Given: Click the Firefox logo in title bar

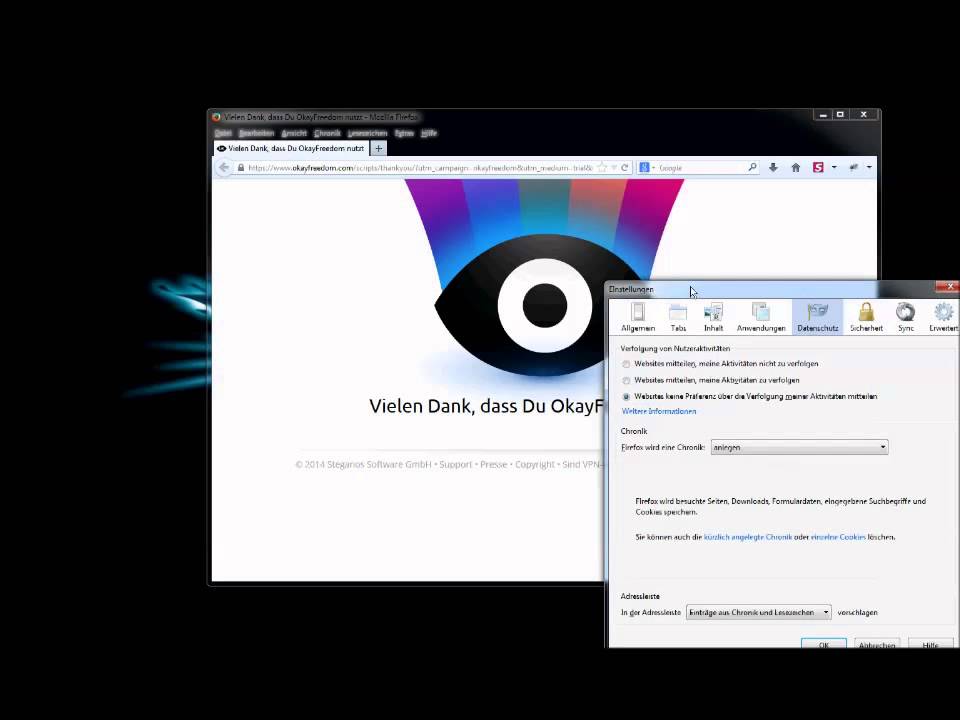Looking at the screenshot, I should pos(216,116).
